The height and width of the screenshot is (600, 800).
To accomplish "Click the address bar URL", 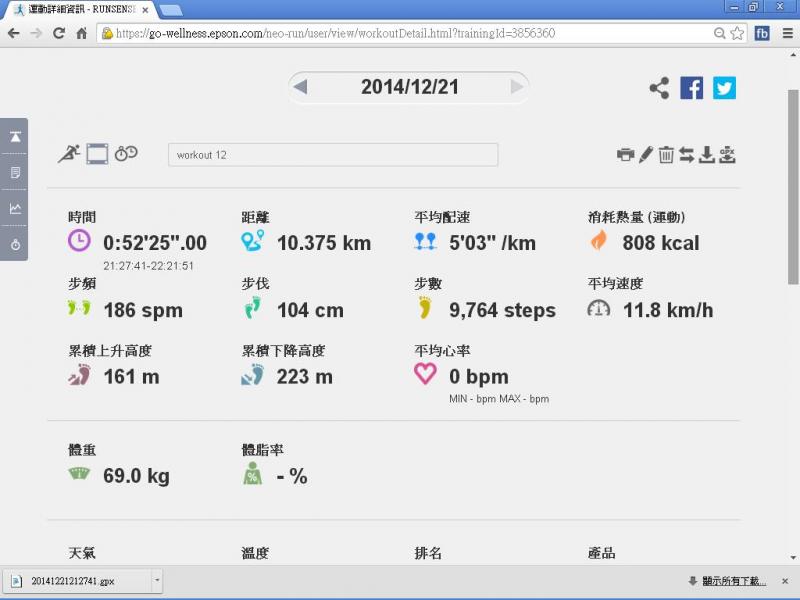I will (x=335, y=34).
